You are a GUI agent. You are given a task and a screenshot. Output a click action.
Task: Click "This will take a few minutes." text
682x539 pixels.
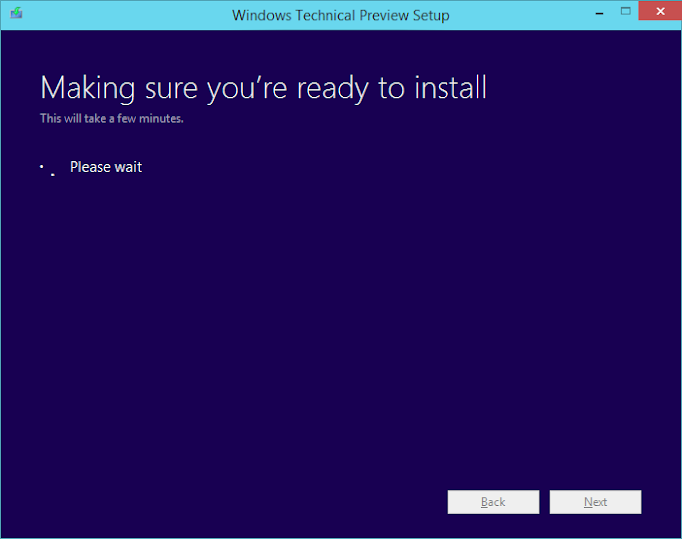[112, 118]
